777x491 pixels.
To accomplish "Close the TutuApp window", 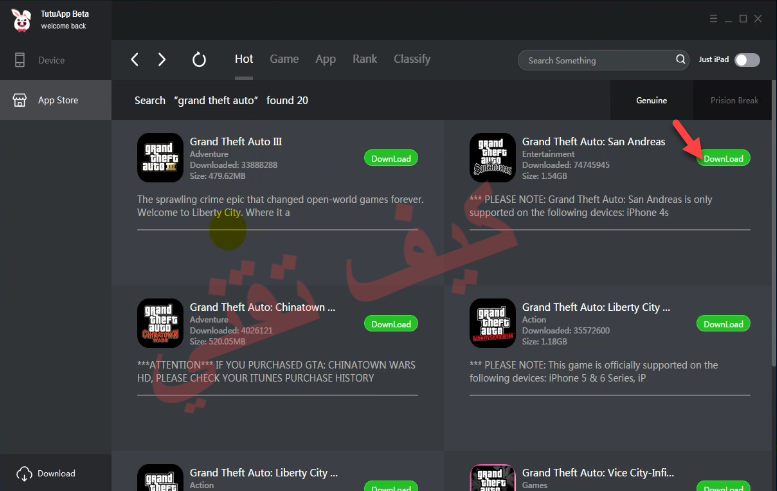I will 758,19.
